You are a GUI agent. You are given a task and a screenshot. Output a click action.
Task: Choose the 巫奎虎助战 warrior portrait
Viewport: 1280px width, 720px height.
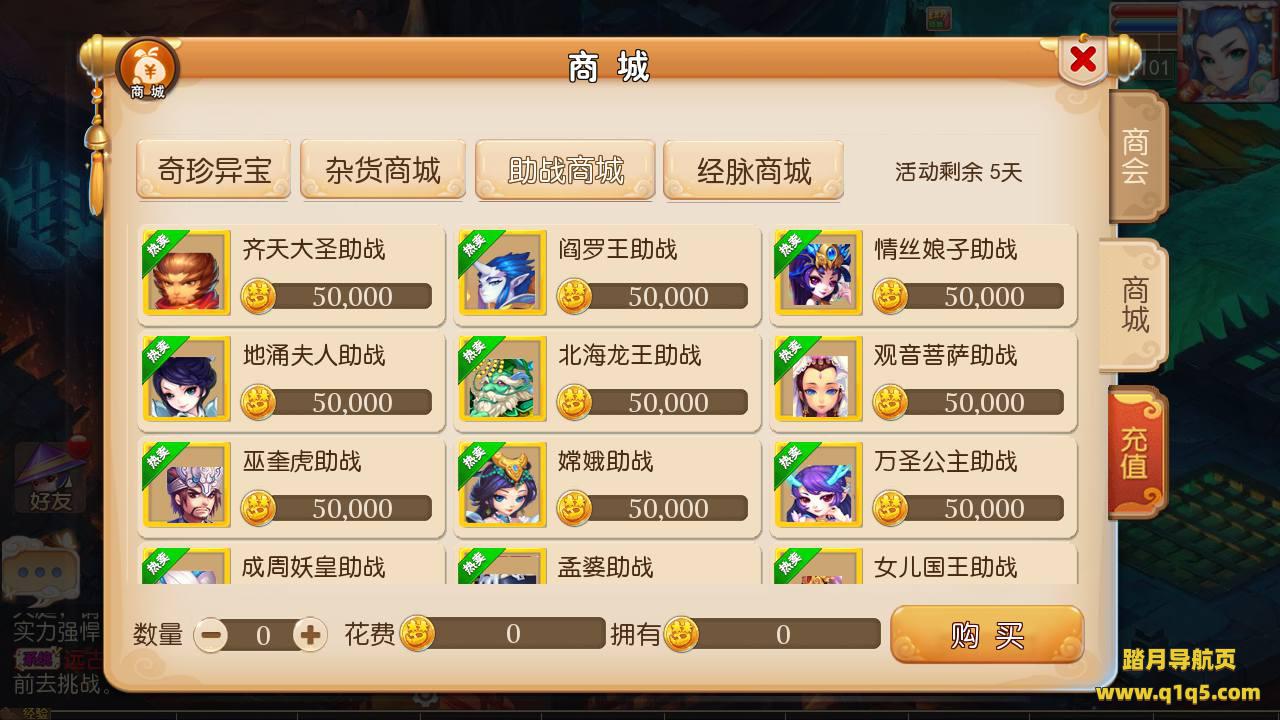(x=186, y=485)
